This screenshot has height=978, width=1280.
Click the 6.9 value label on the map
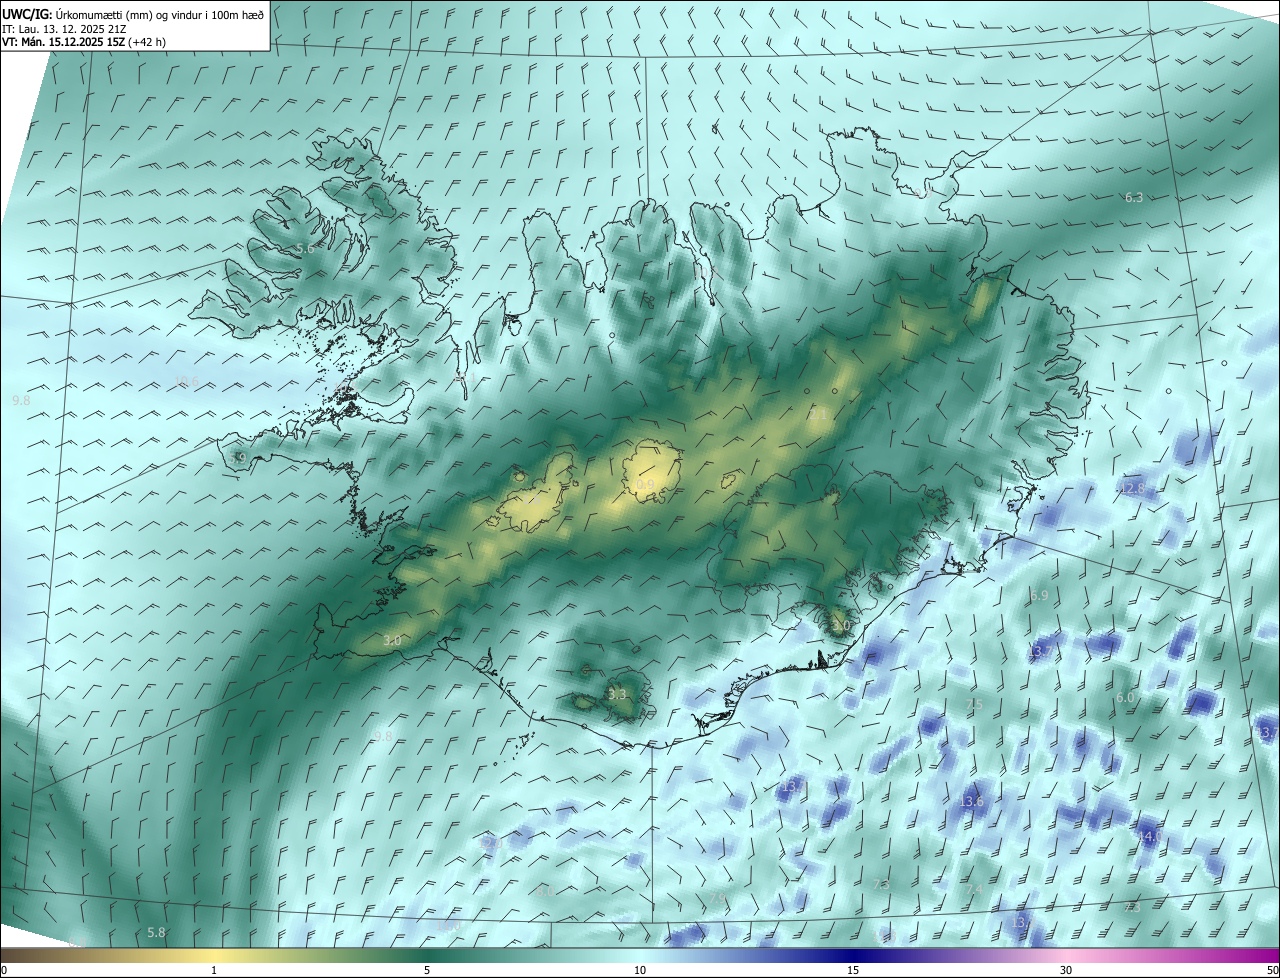click(x=1039, y=595)
